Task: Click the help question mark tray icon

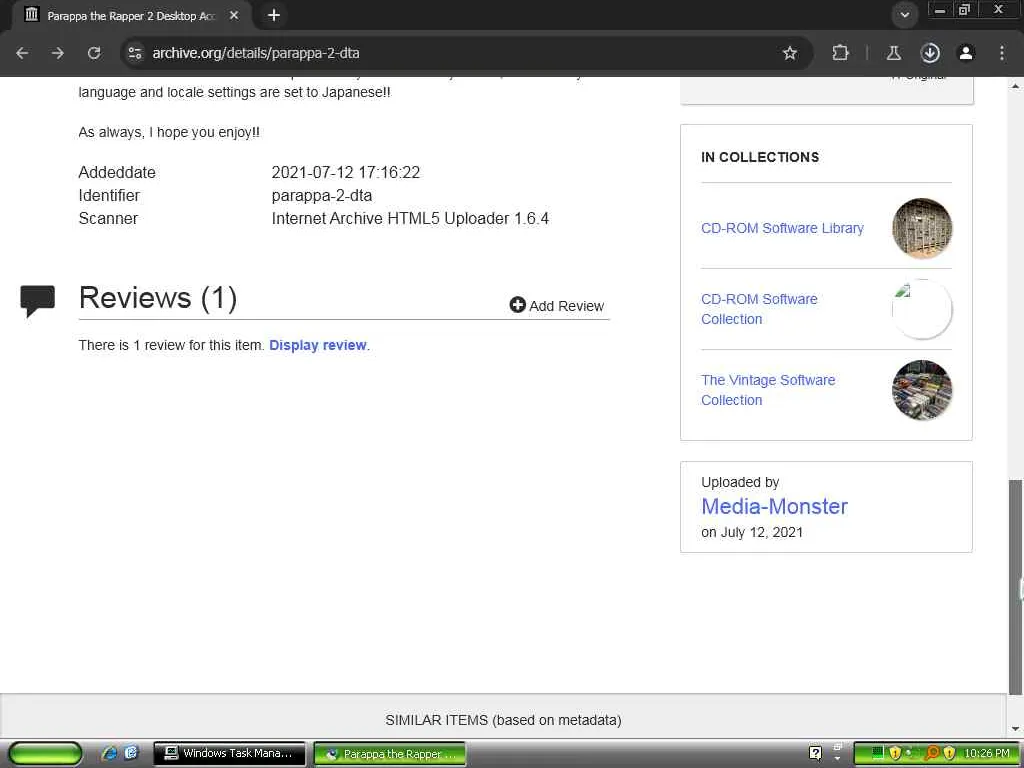Action: [x=815, y=754]
